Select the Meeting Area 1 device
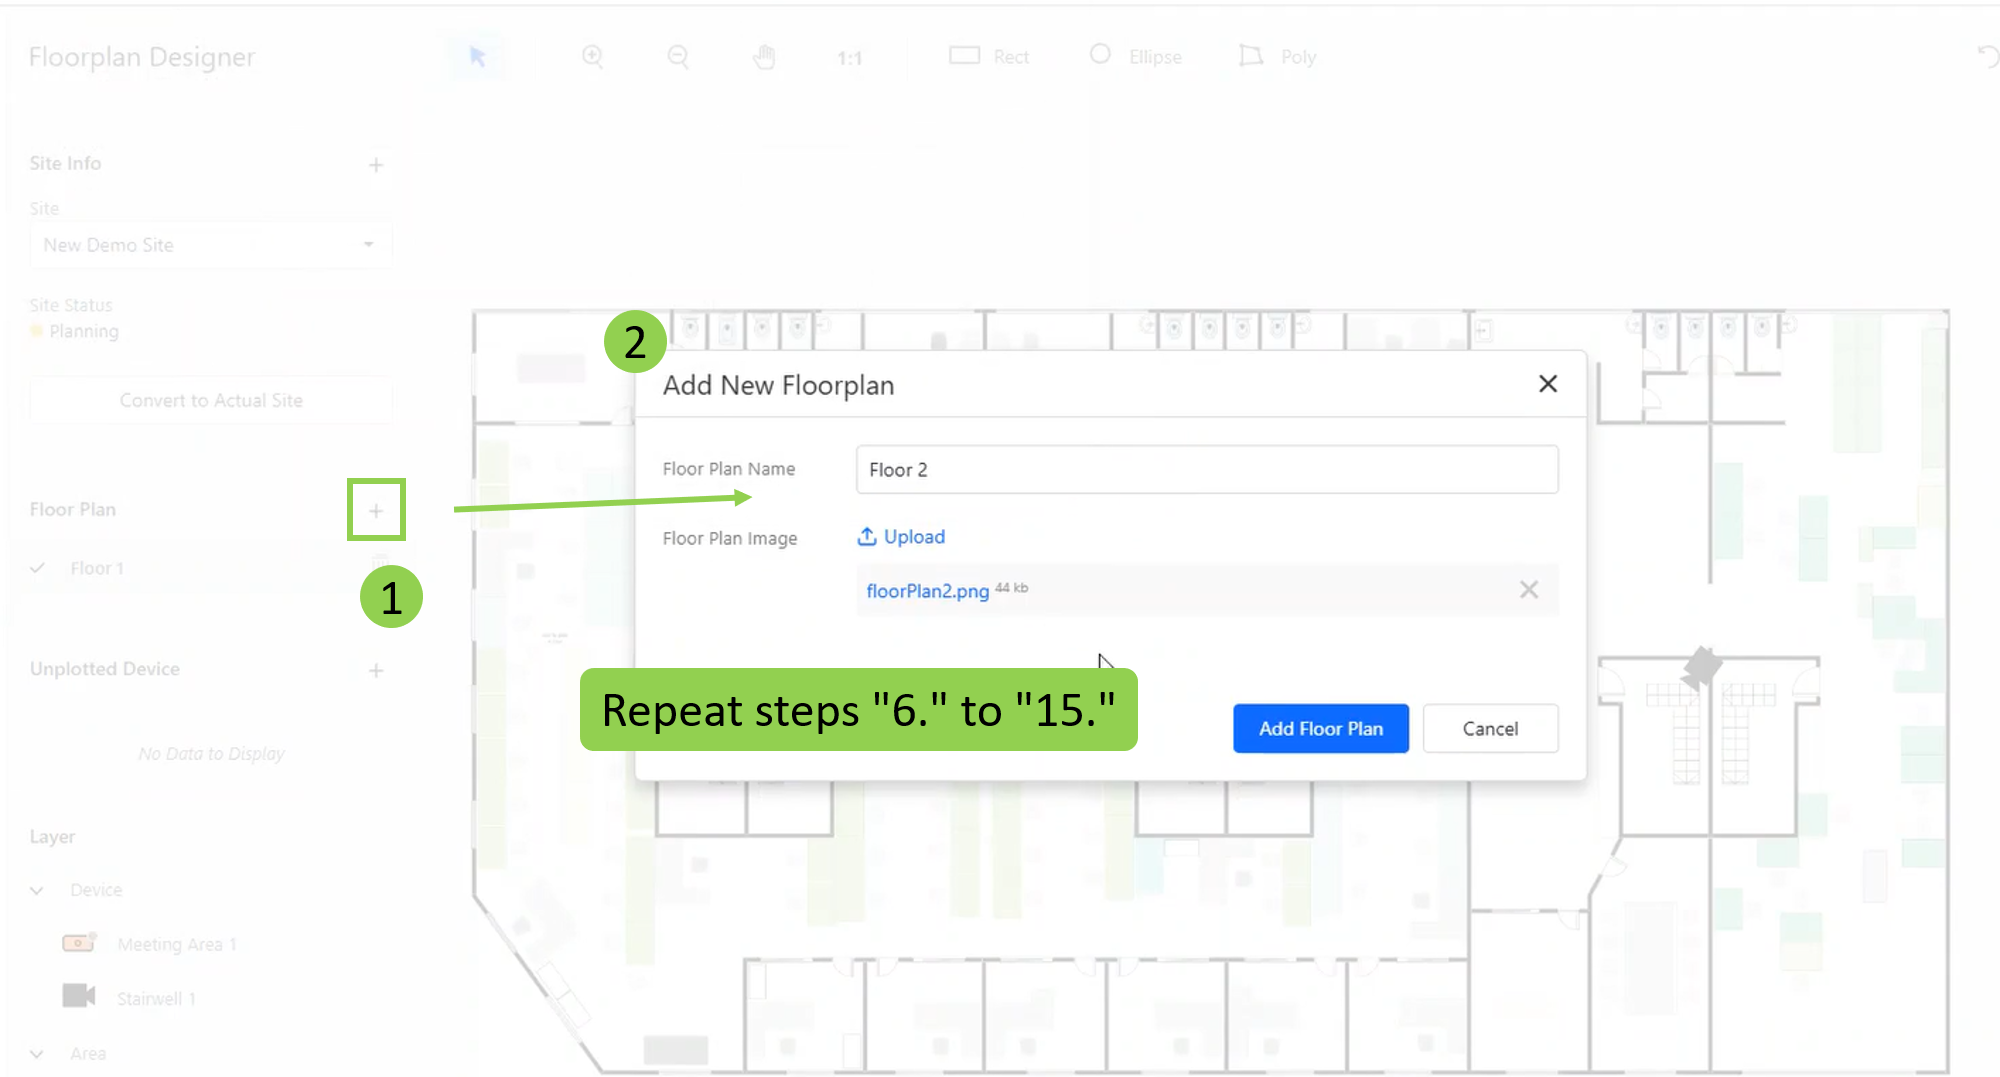The width and height of the screenshot is (2000, 1077). (x=176, y=944)
